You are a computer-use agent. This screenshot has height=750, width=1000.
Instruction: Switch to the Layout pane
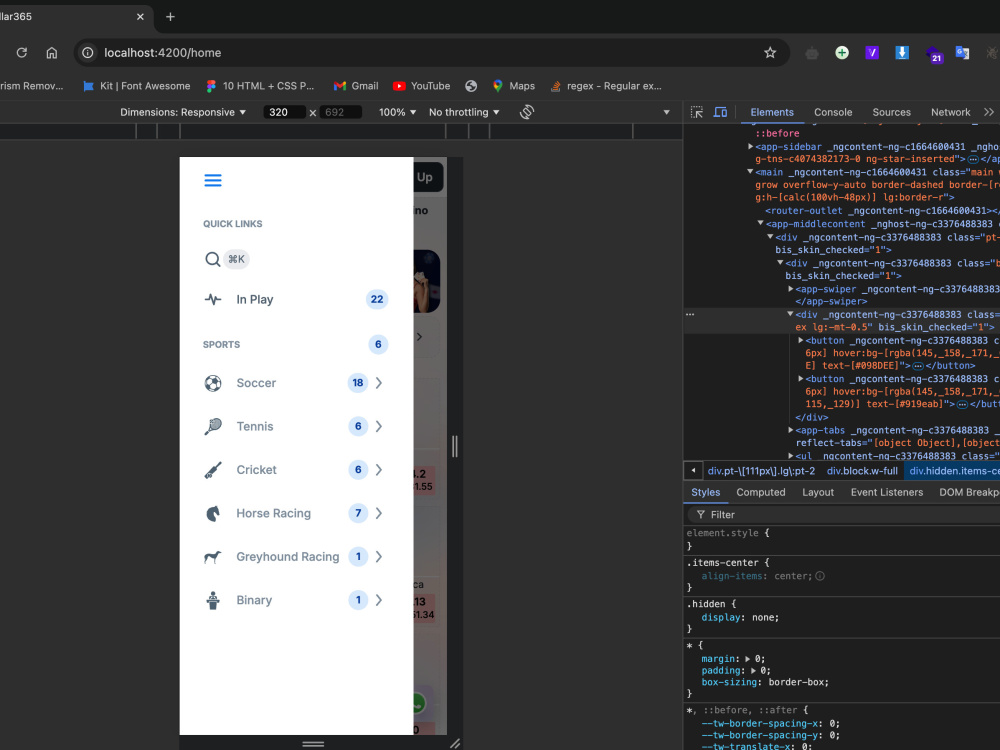pyautogui.click(x=818, y=492)
